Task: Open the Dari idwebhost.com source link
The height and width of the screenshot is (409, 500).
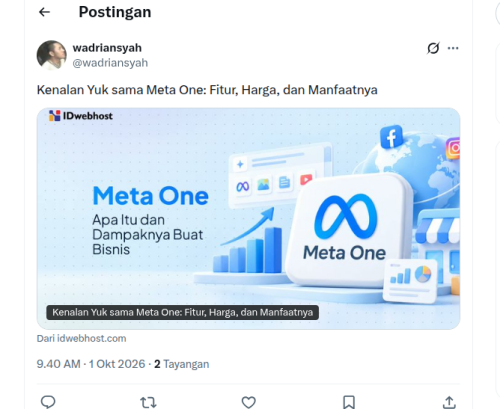Action: (x=81, y=338)
